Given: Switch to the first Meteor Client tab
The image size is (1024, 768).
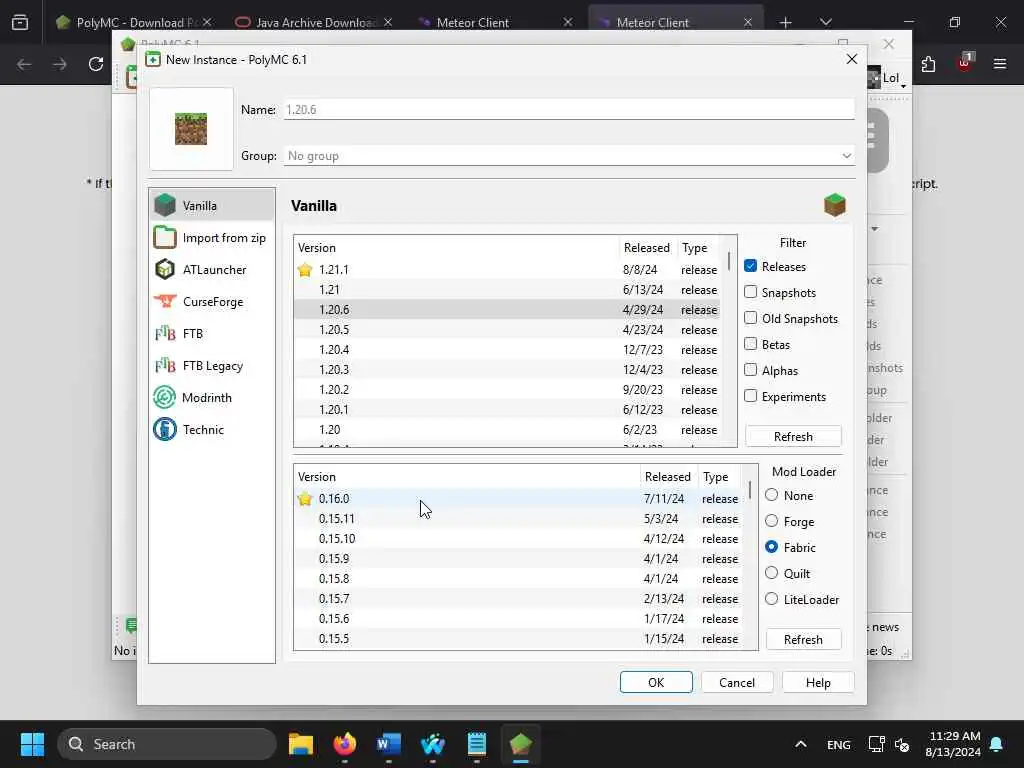Looking at the screenshot, I should pos(494,22).
